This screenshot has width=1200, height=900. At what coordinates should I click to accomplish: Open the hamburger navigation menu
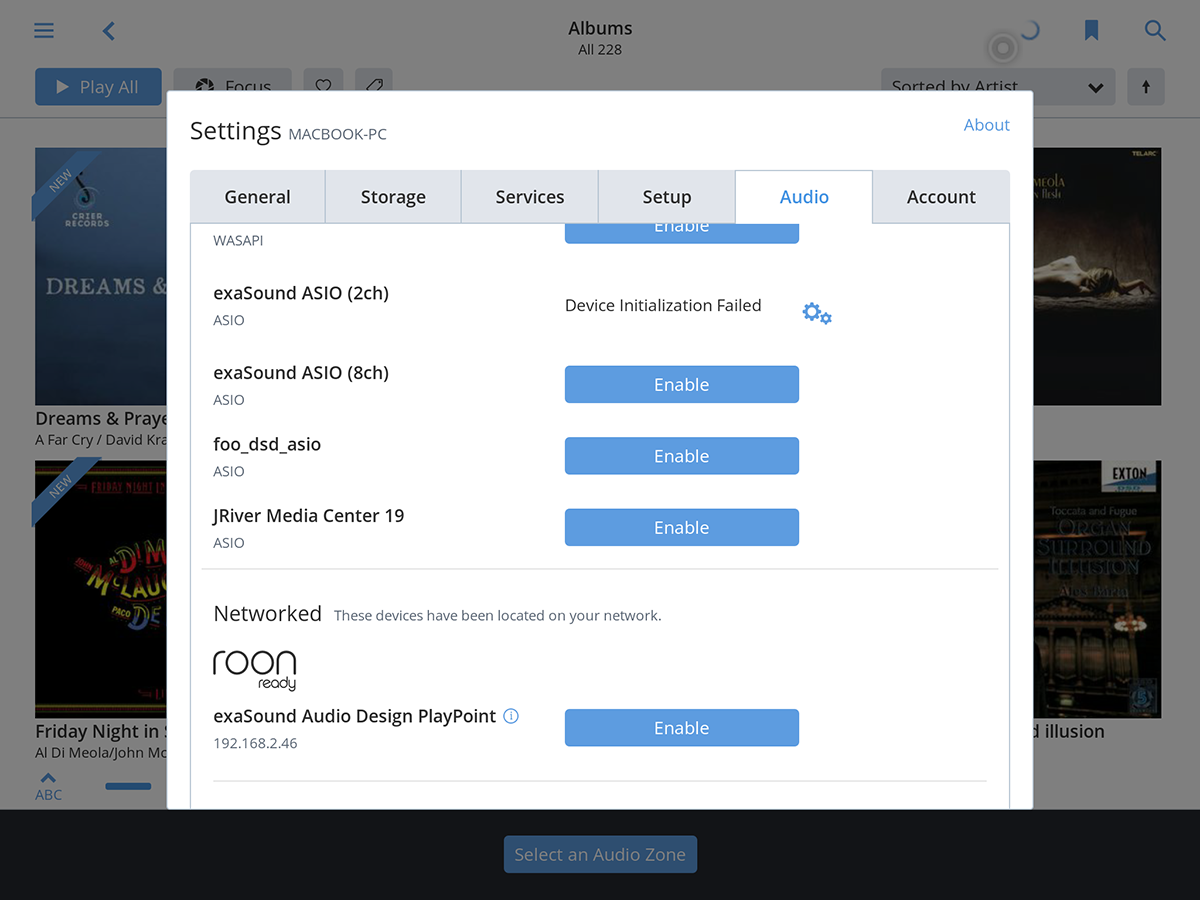pos(44,31)
